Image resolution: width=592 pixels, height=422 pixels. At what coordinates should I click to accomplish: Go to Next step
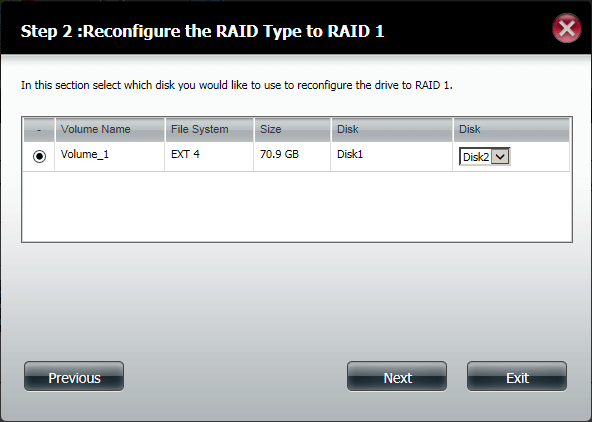coord(397,376)
